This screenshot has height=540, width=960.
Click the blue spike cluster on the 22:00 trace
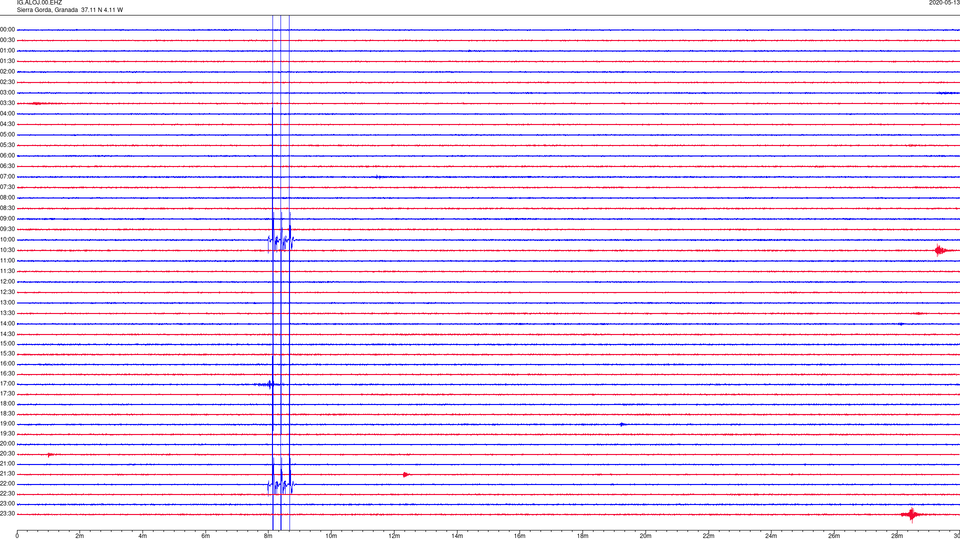(x=281, y=484)
